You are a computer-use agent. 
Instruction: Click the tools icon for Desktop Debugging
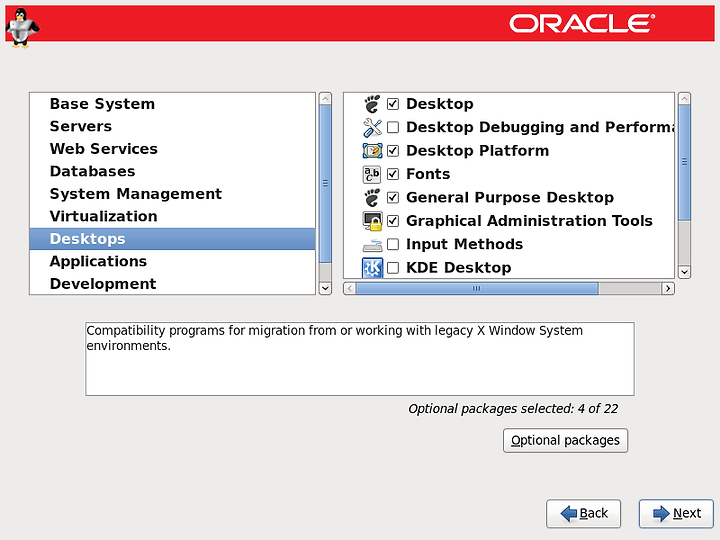point(372,127)
